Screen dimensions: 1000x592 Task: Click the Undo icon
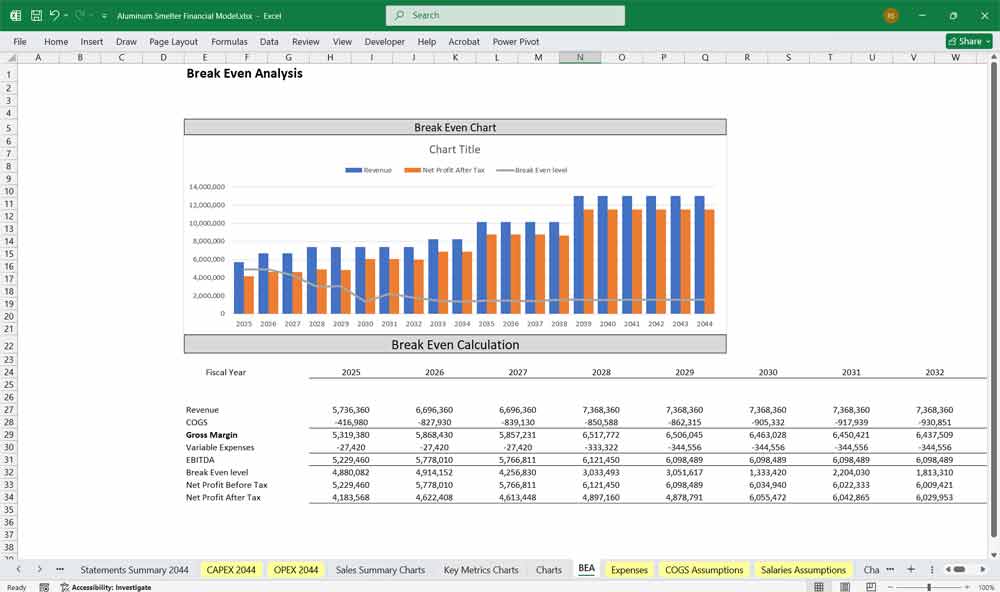pos(53,15)
